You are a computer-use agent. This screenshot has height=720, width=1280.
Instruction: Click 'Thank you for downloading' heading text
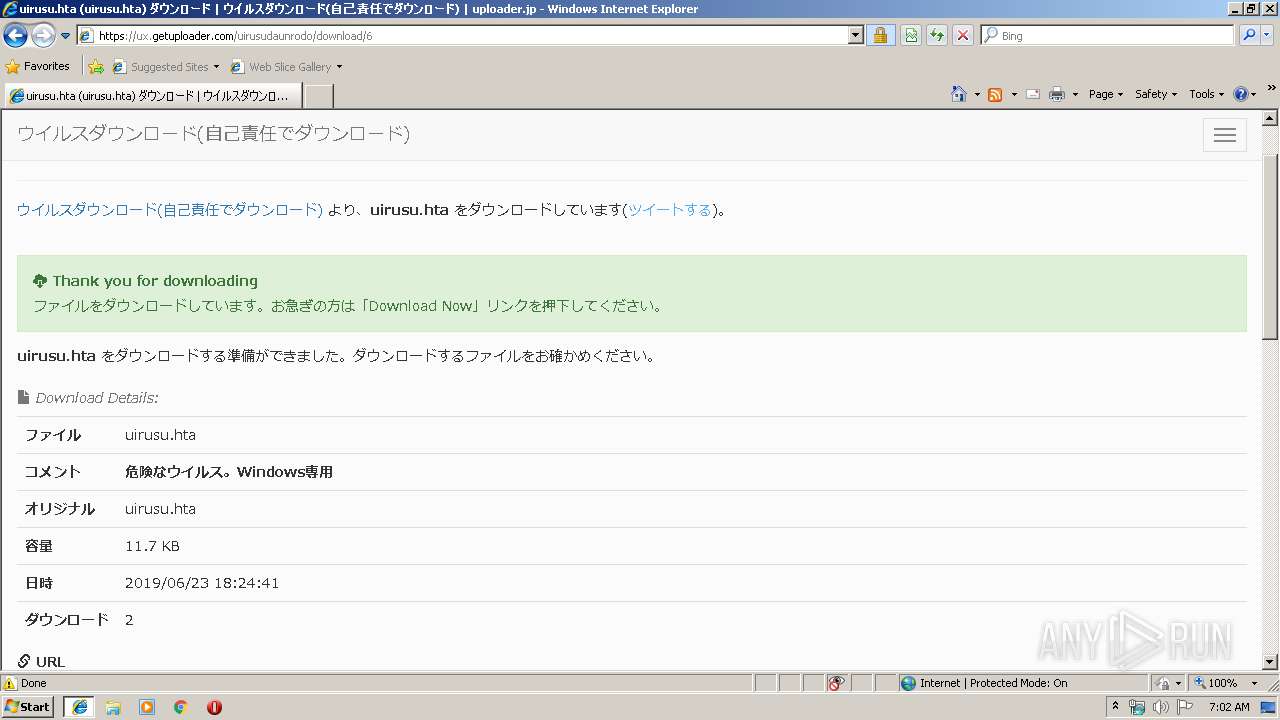coord(155,281)
